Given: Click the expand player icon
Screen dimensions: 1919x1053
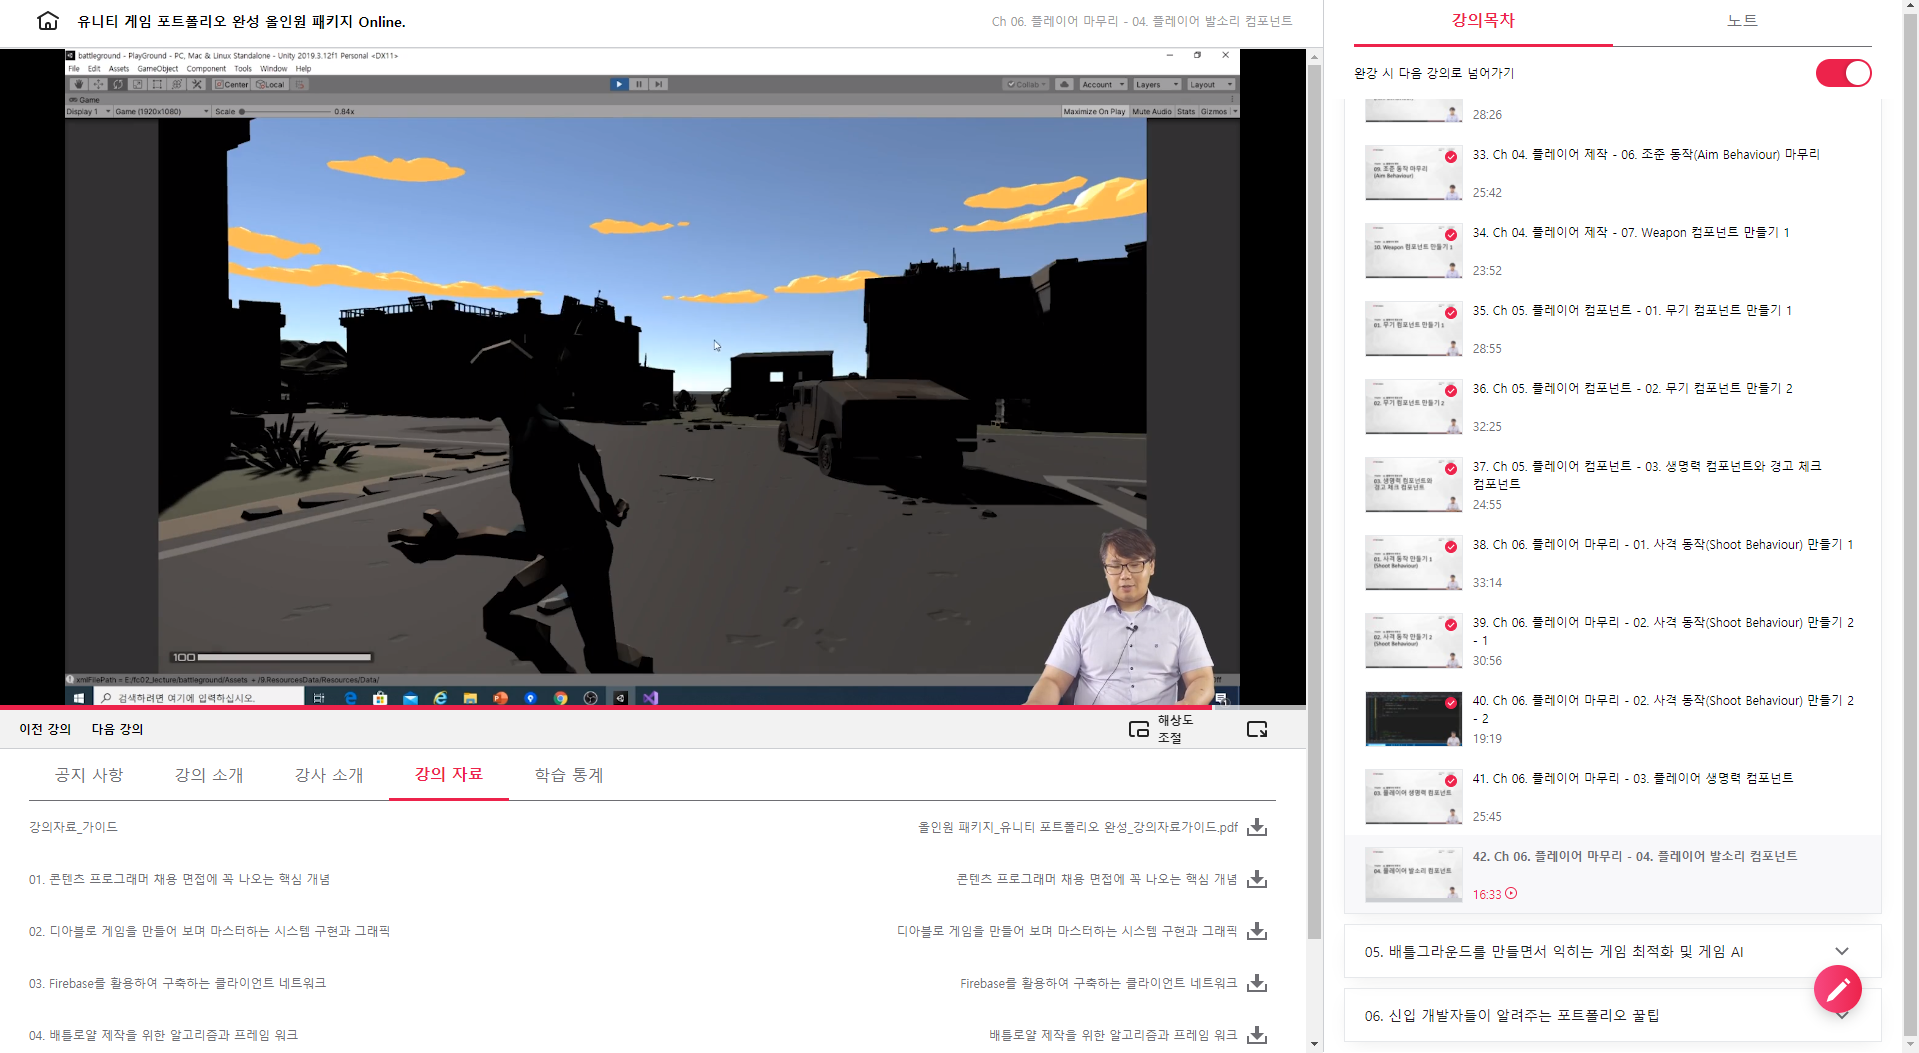Looking at the screenshot, I should click(1257, 729).
